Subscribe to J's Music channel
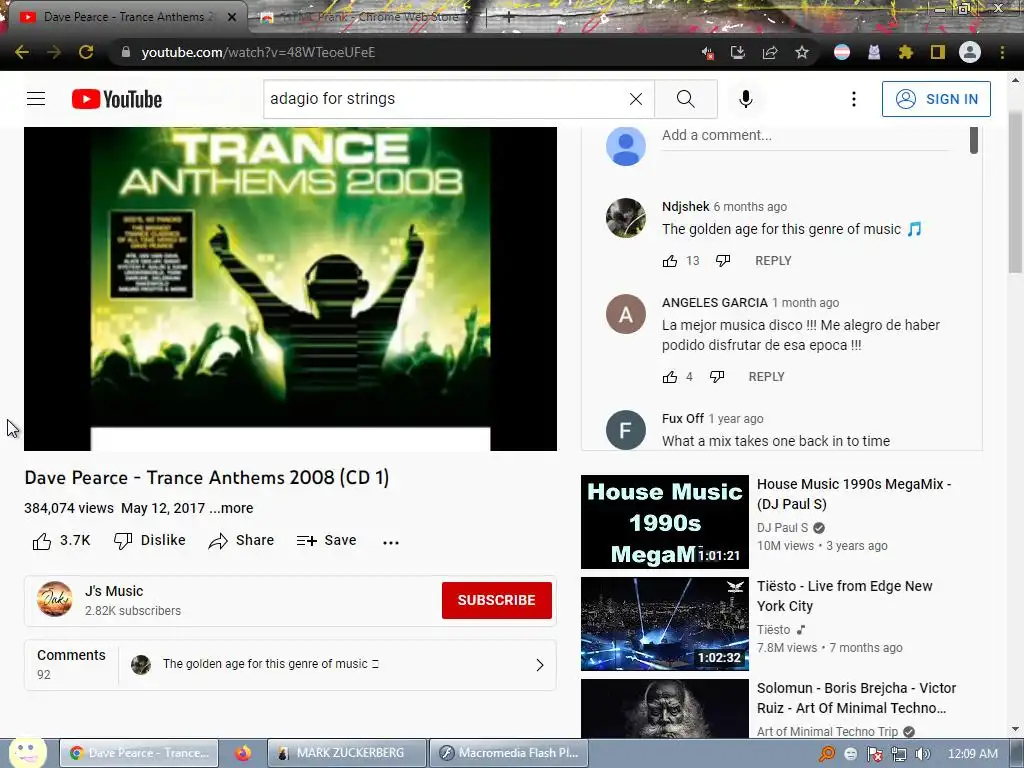Screen dimensions: 1024x768 (x=496, y=600)
